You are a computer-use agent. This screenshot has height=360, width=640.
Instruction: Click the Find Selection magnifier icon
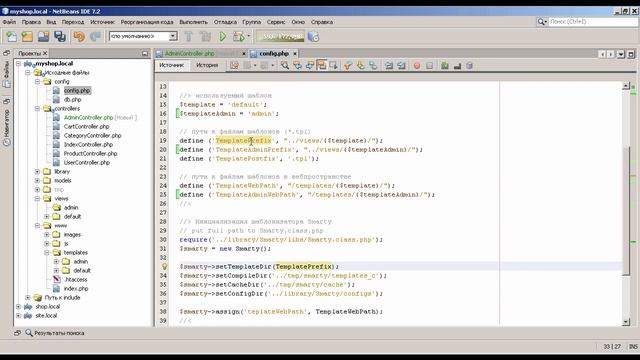click(x=285, y=65)
